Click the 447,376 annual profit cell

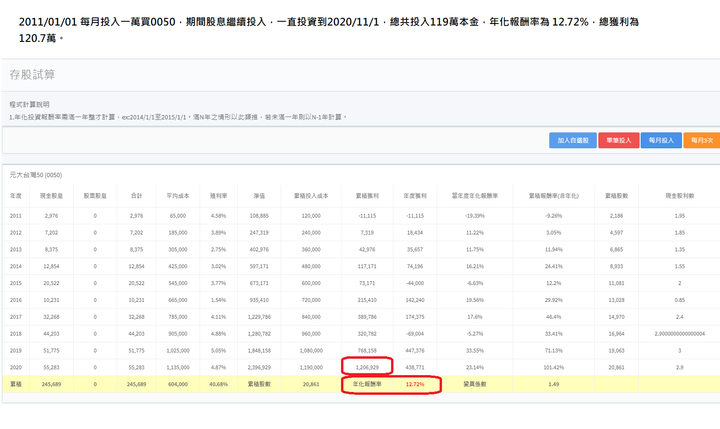point(415,350)
